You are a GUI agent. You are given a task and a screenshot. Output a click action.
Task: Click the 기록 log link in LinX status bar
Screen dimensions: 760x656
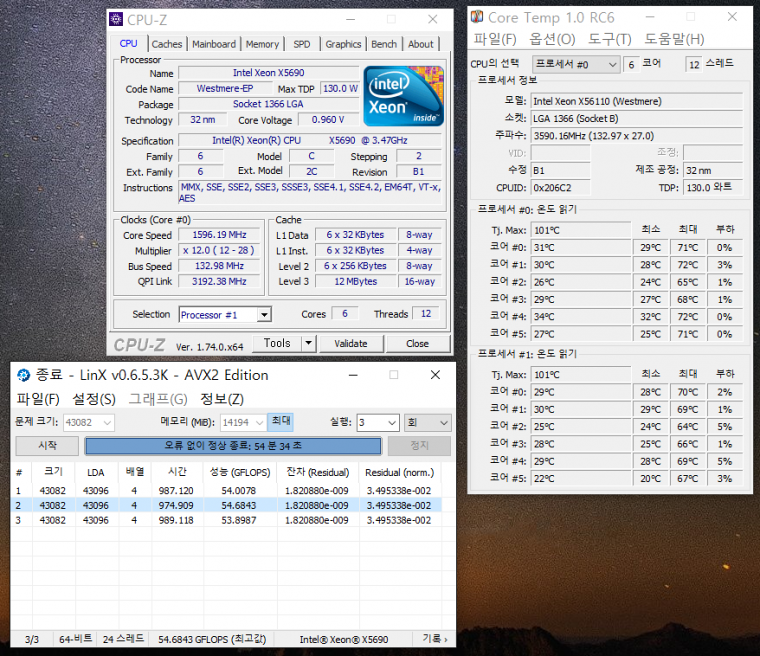point(435,639)
